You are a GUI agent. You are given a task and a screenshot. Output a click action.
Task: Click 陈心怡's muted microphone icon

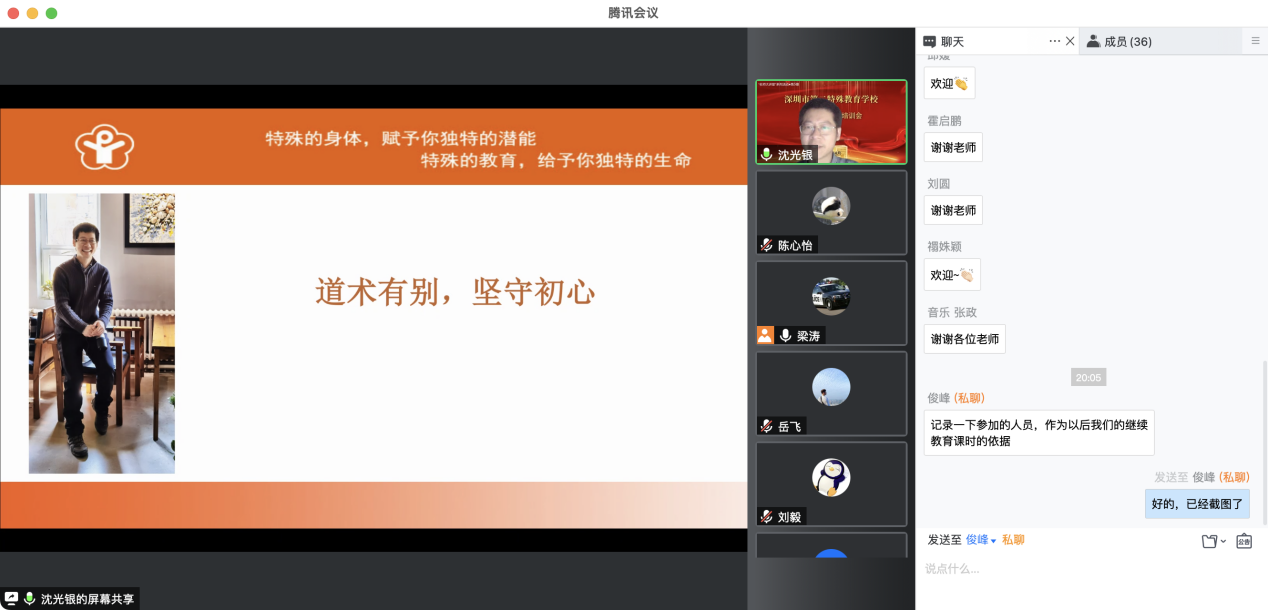pos(767,245)
